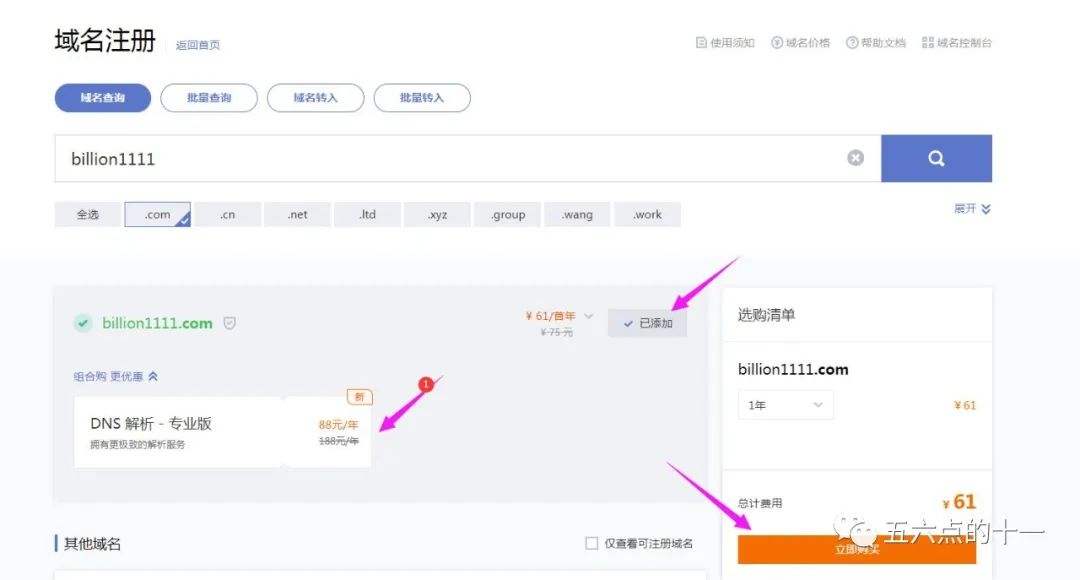Click 立即购买 orange purchase button
The width and height of the screenshot is (1080, 580).
(857, 549)
